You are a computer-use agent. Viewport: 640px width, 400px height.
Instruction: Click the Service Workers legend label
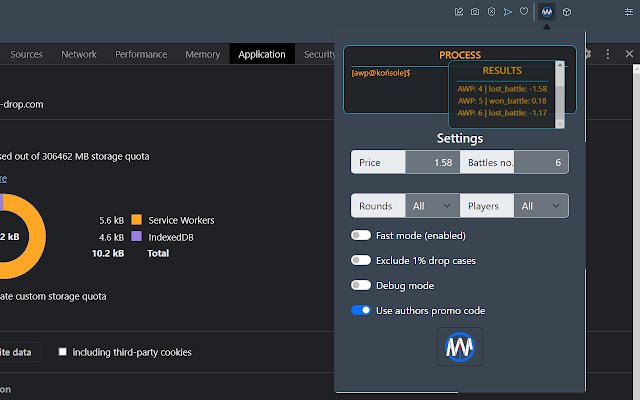point(181,220)
